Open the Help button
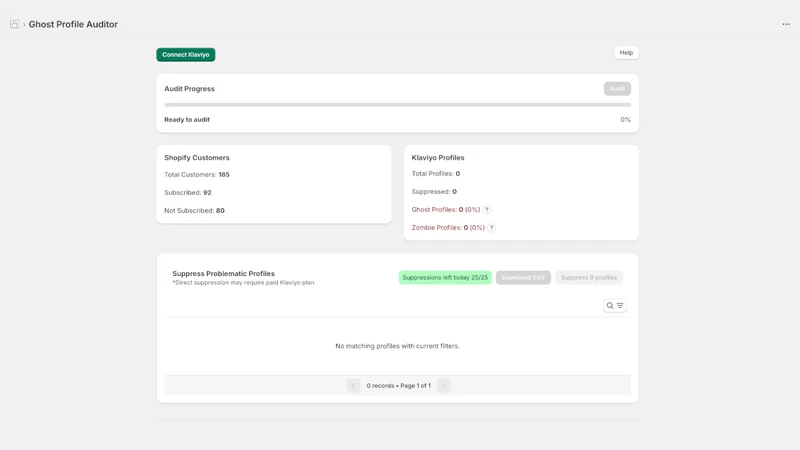The image size is (800, 450). tap(626, 53)
